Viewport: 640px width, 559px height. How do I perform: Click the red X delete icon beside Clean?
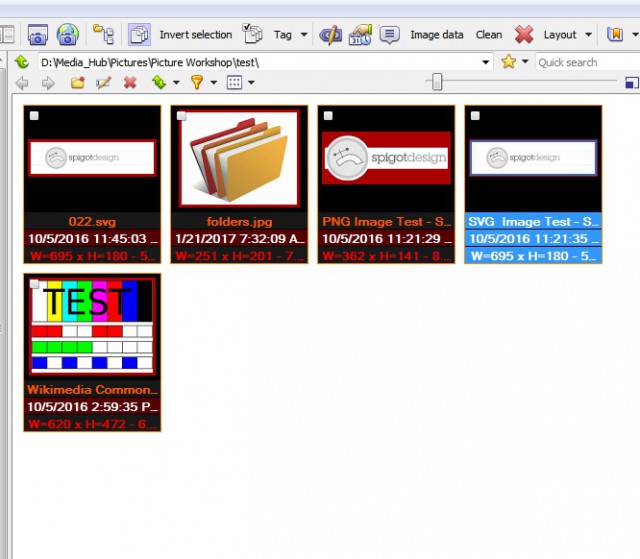pos(524,34)
